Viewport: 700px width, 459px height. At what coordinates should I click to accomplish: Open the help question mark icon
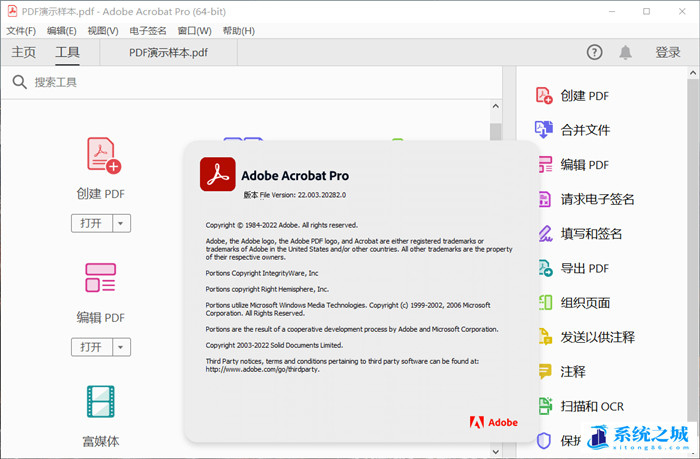coord(594,52)
